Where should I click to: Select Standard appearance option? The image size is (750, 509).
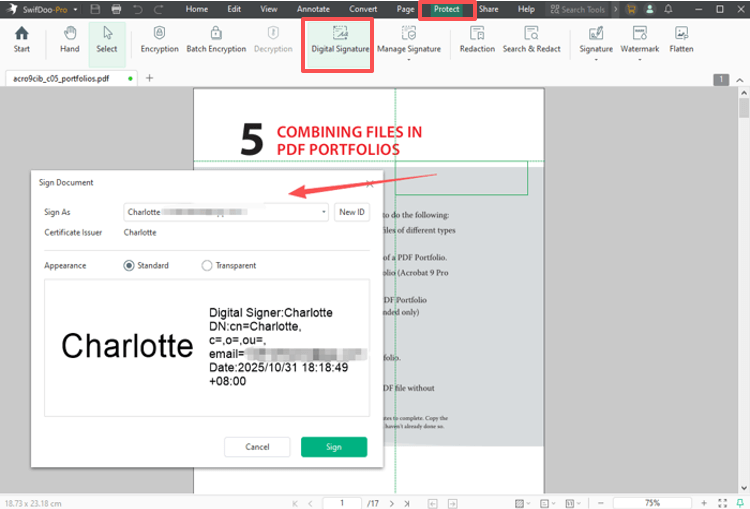pos(129,266)
